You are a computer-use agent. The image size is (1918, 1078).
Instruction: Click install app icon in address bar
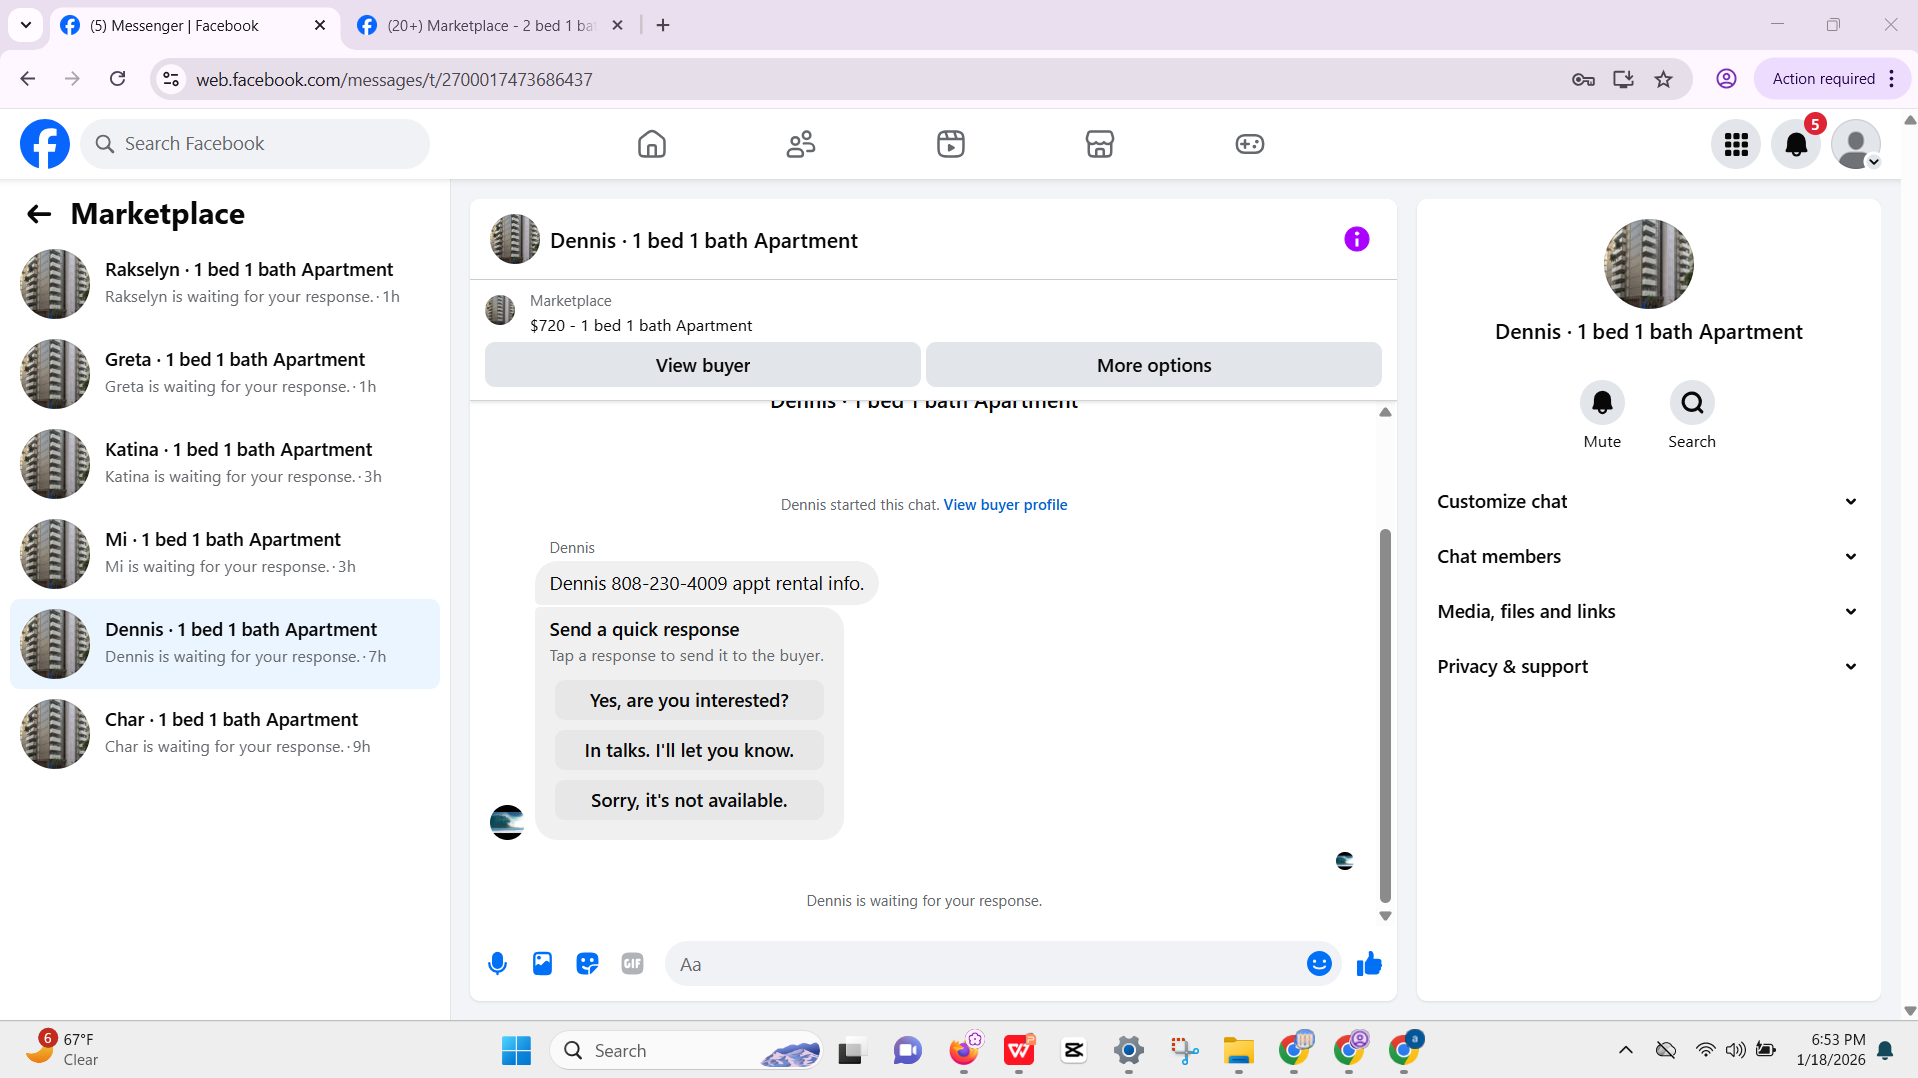click(x=1623, y=79)
